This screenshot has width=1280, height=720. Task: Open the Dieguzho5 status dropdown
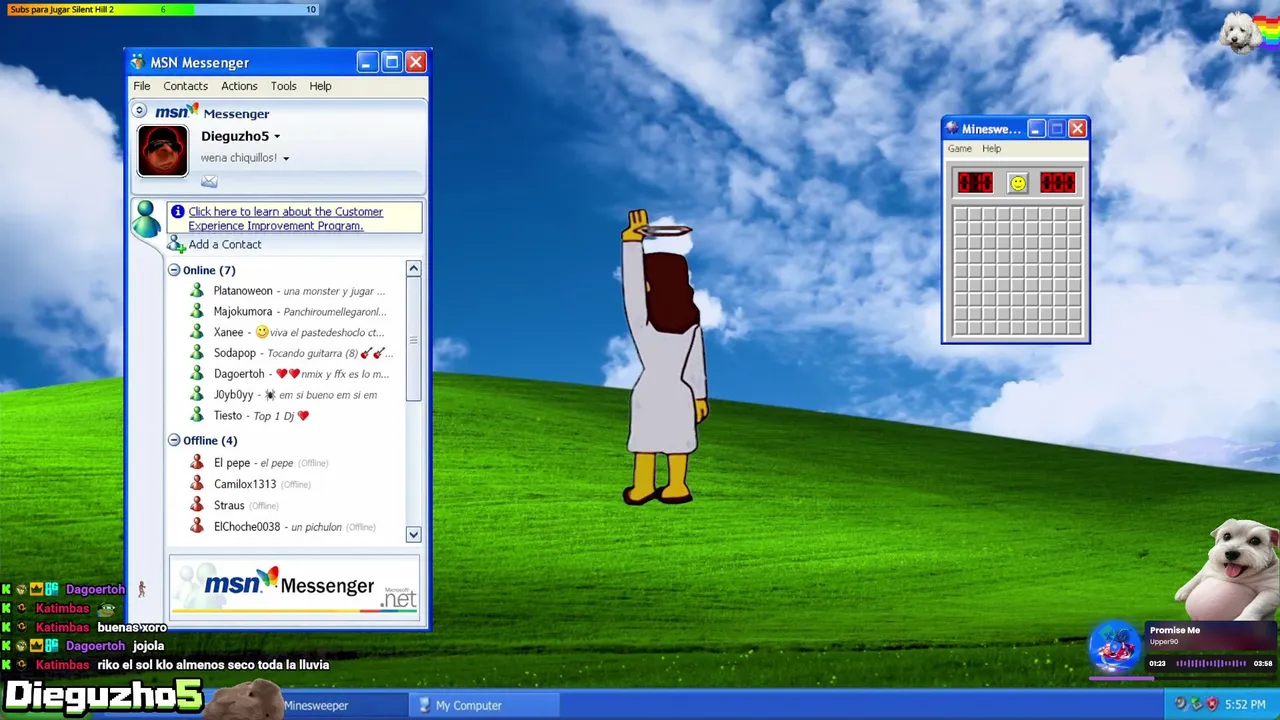(277, 137)
